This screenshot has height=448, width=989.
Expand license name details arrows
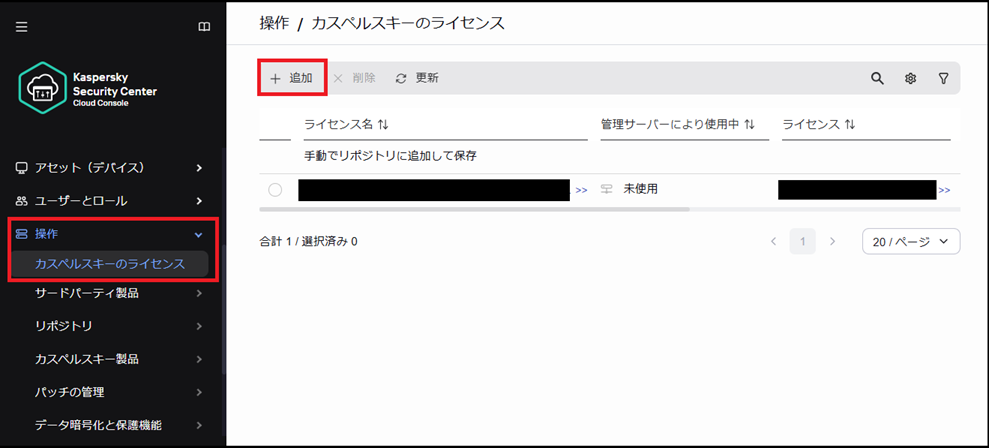coord(582,189)
